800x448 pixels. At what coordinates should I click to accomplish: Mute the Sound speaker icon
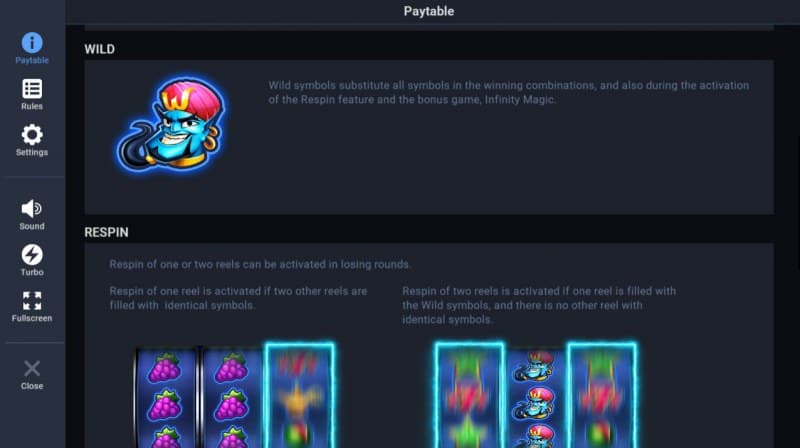pyautogui.click(x=32, y=208)
